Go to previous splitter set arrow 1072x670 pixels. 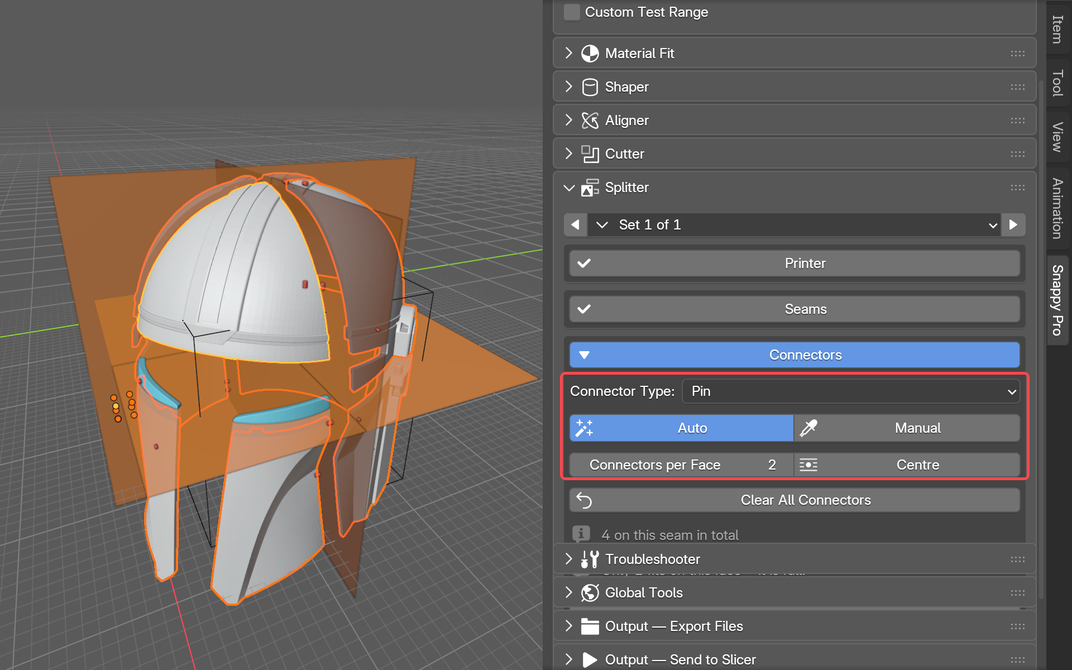click(575, 225)
